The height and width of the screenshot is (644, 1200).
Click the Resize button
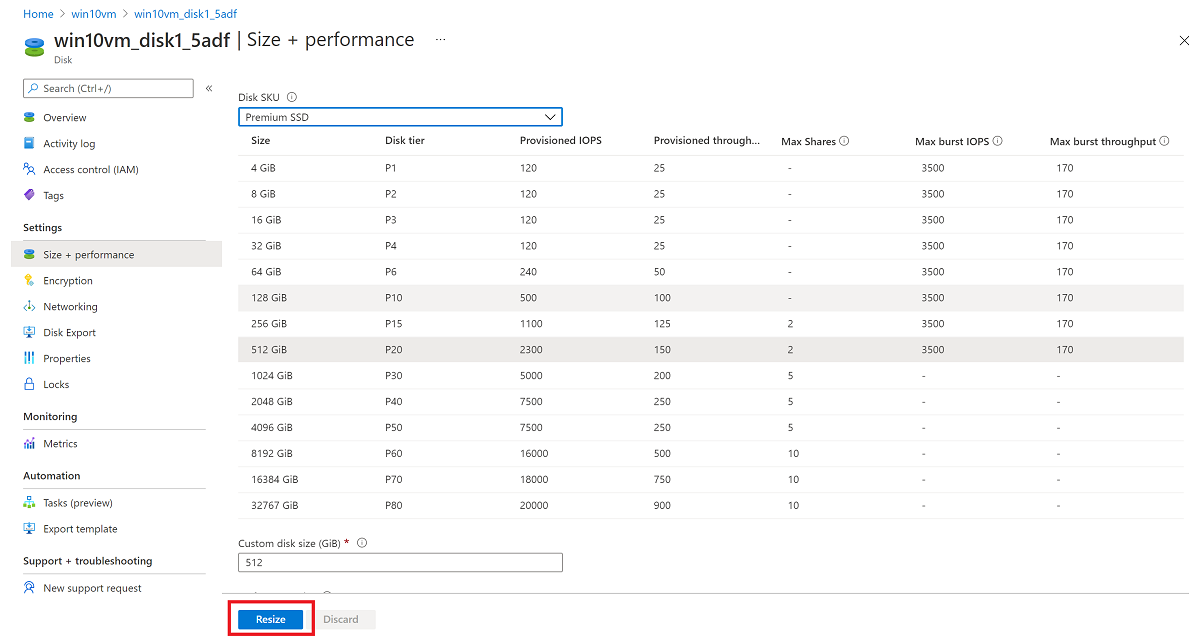point(271,620)
